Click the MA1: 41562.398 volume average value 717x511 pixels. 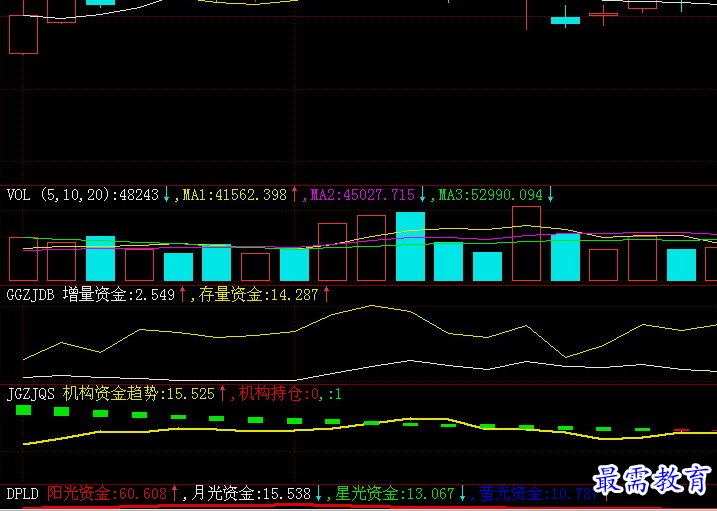pyautogui.click(x=234, y=194)
